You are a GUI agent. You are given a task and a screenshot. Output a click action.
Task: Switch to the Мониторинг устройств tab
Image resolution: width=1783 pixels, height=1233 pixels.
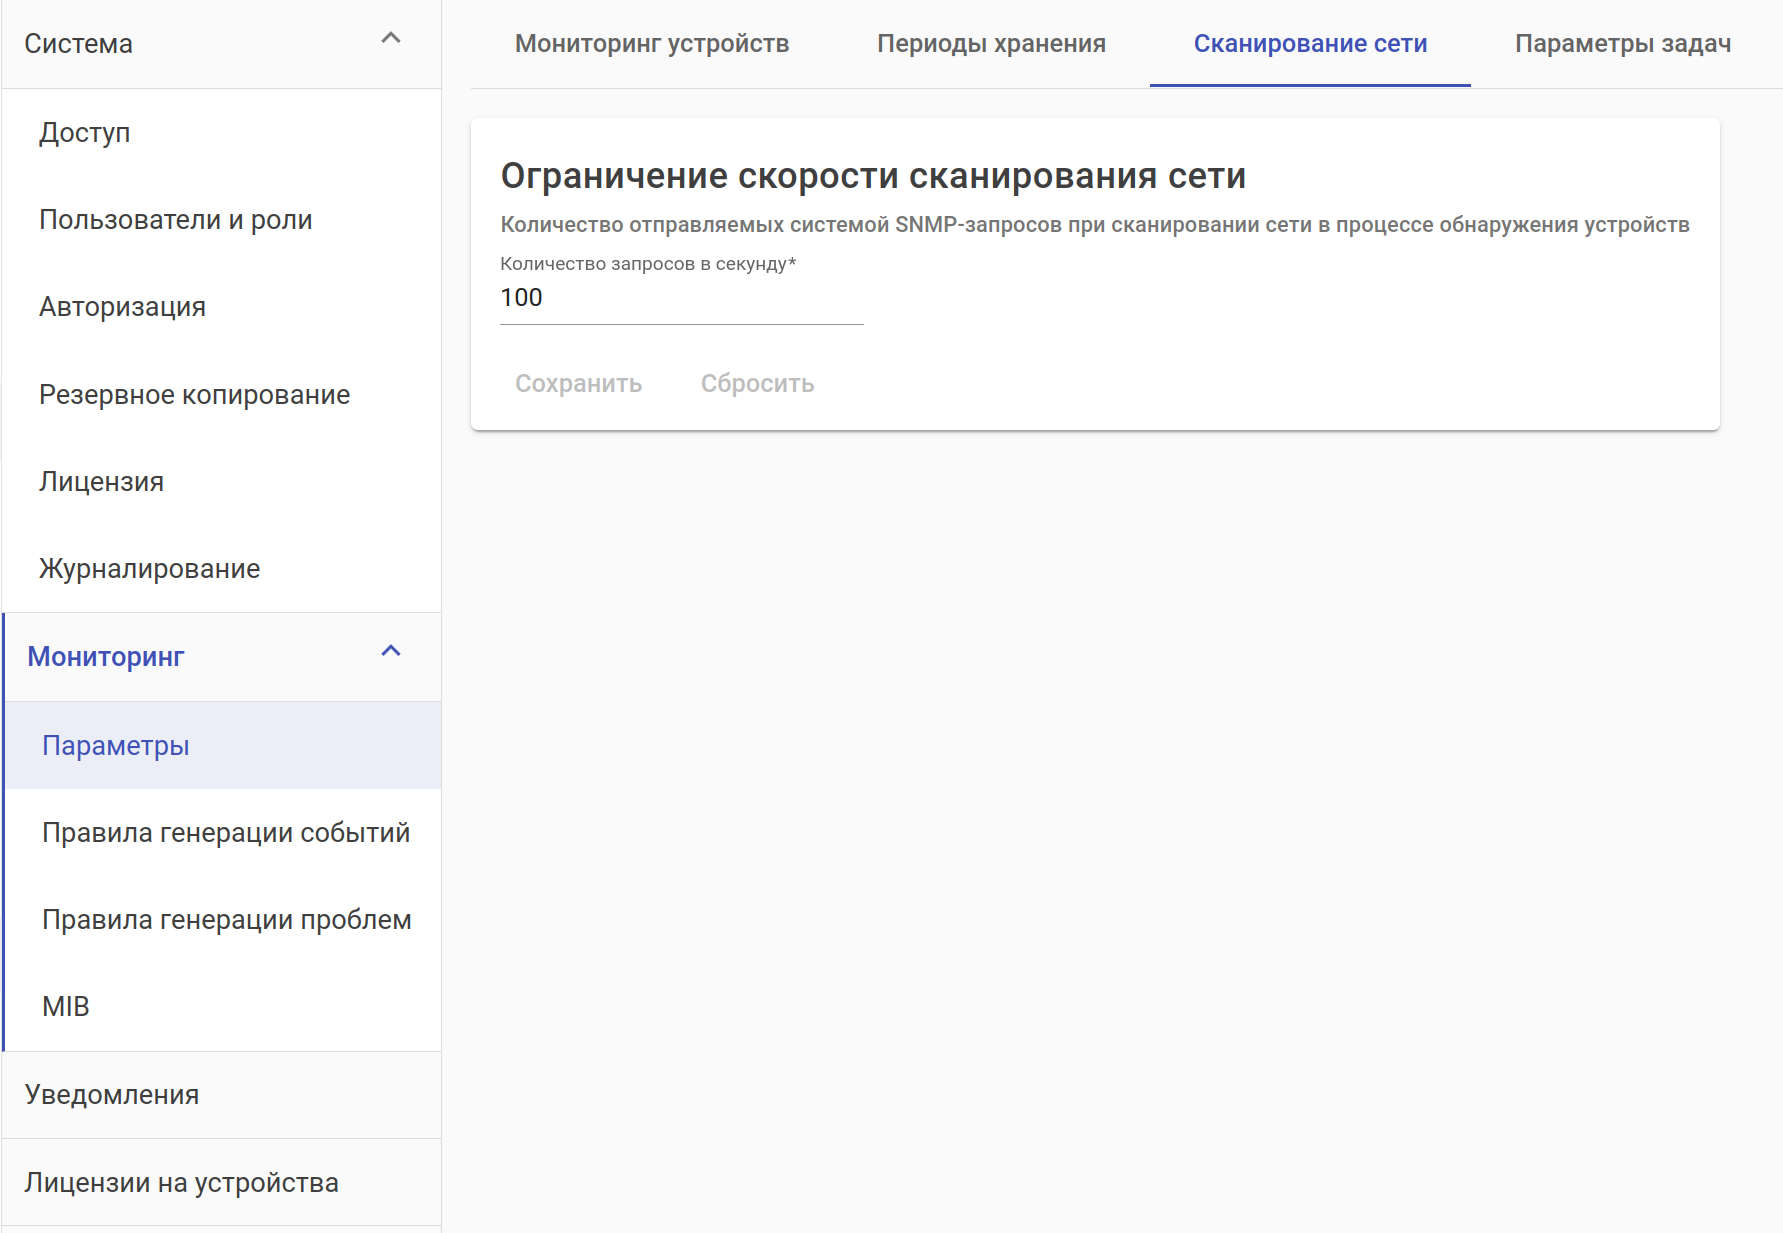[652, 44]
